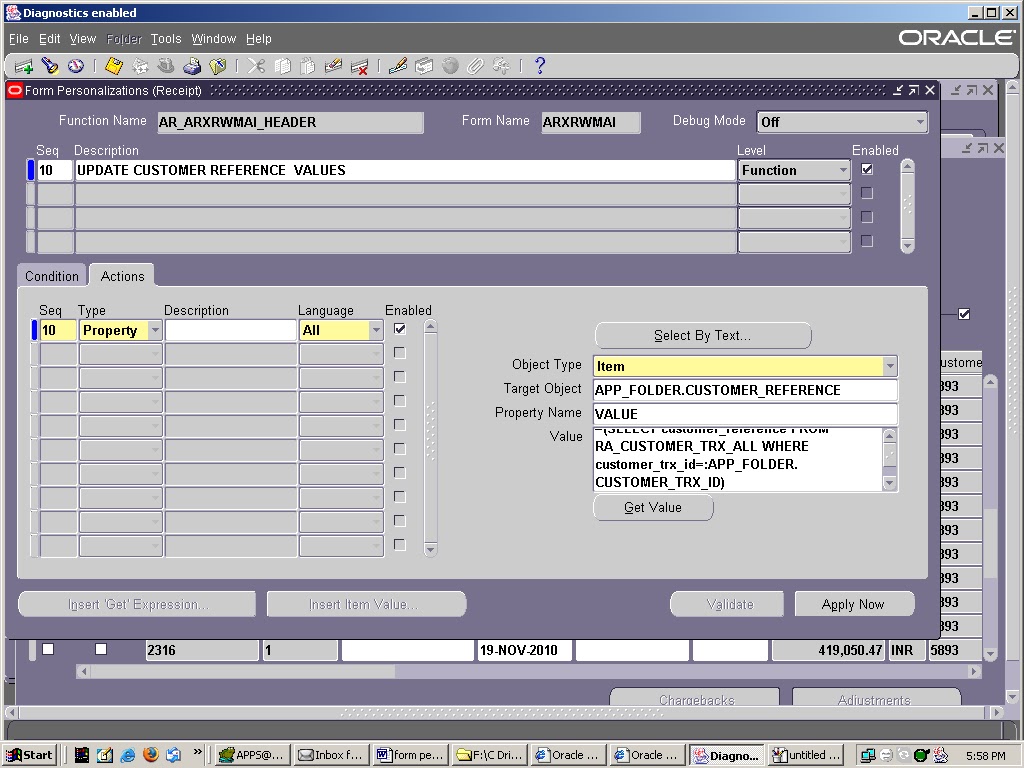
Task: Cut with the scissors icon
Action: [256, 66]
